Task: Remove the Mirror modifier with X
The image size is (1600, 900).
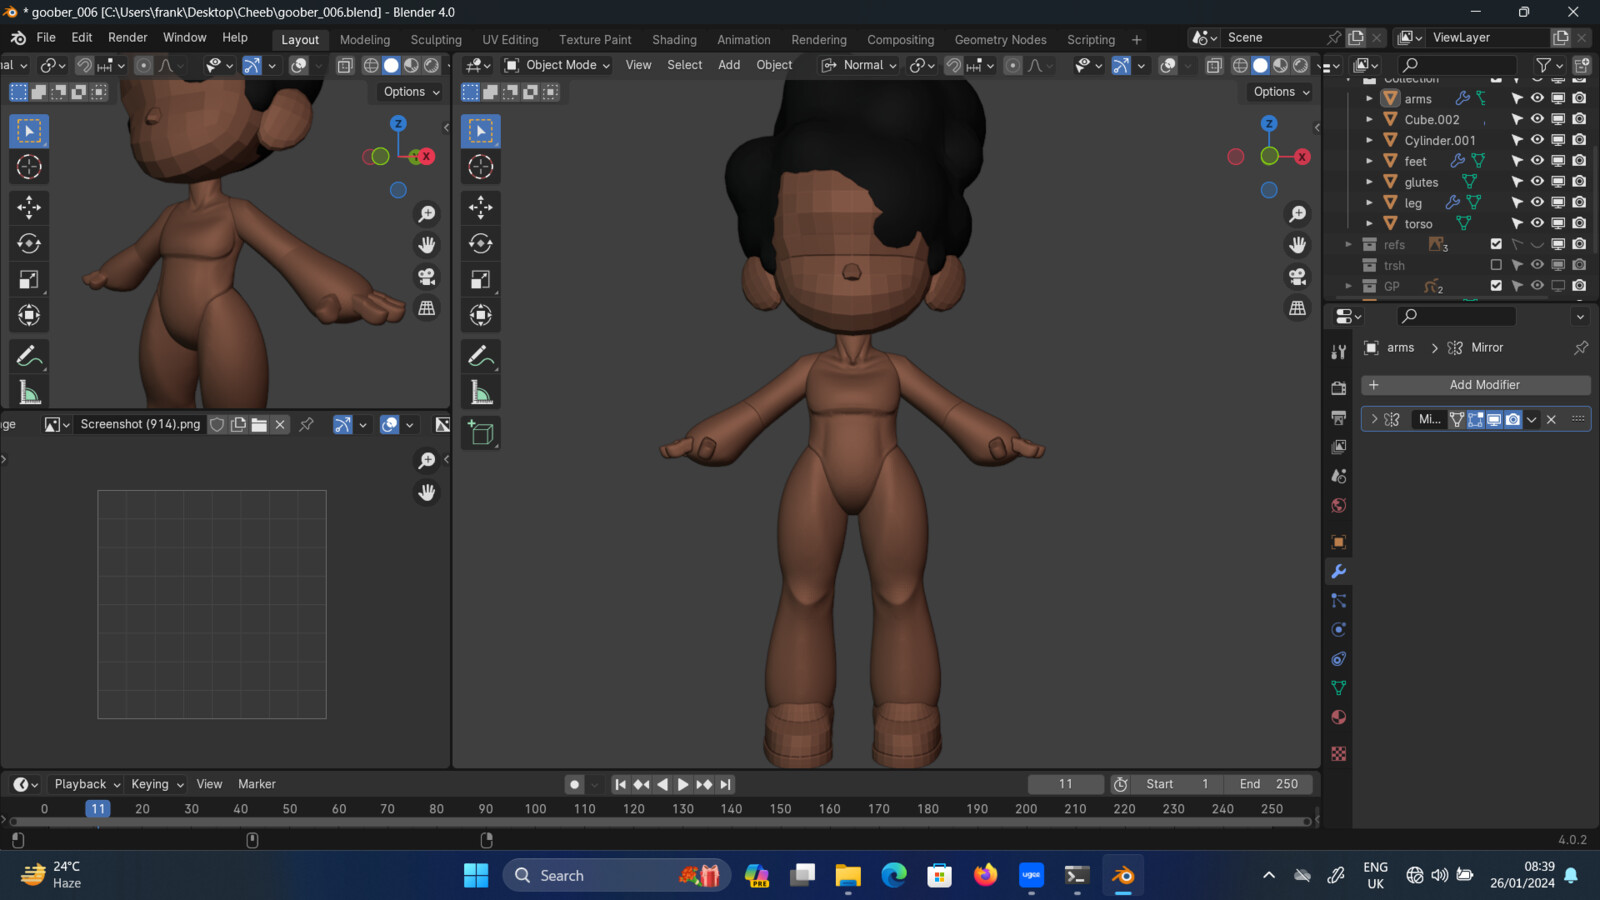Action: (x=1551, y=420)
